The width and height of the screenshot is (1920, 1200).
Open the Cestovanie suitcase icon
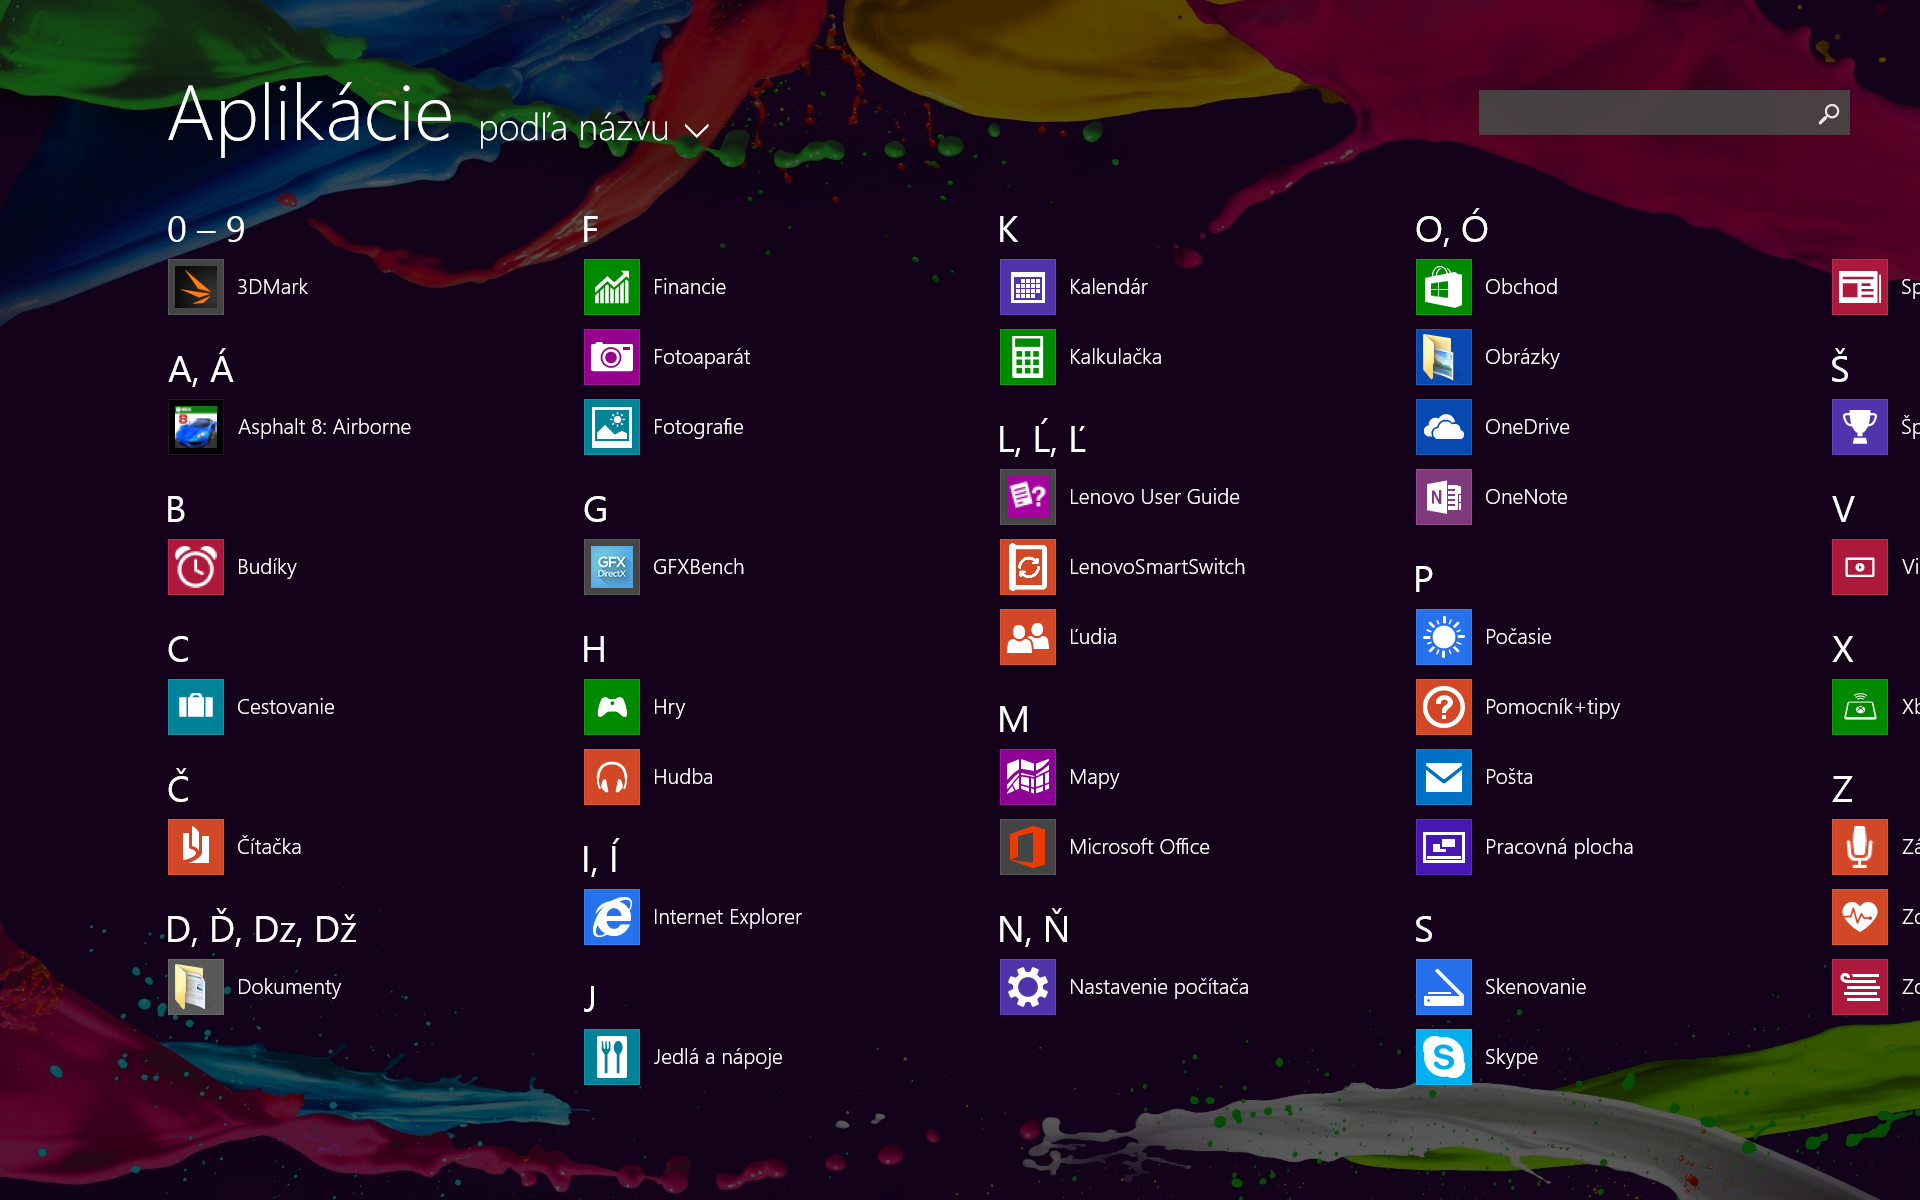[196, 707]
